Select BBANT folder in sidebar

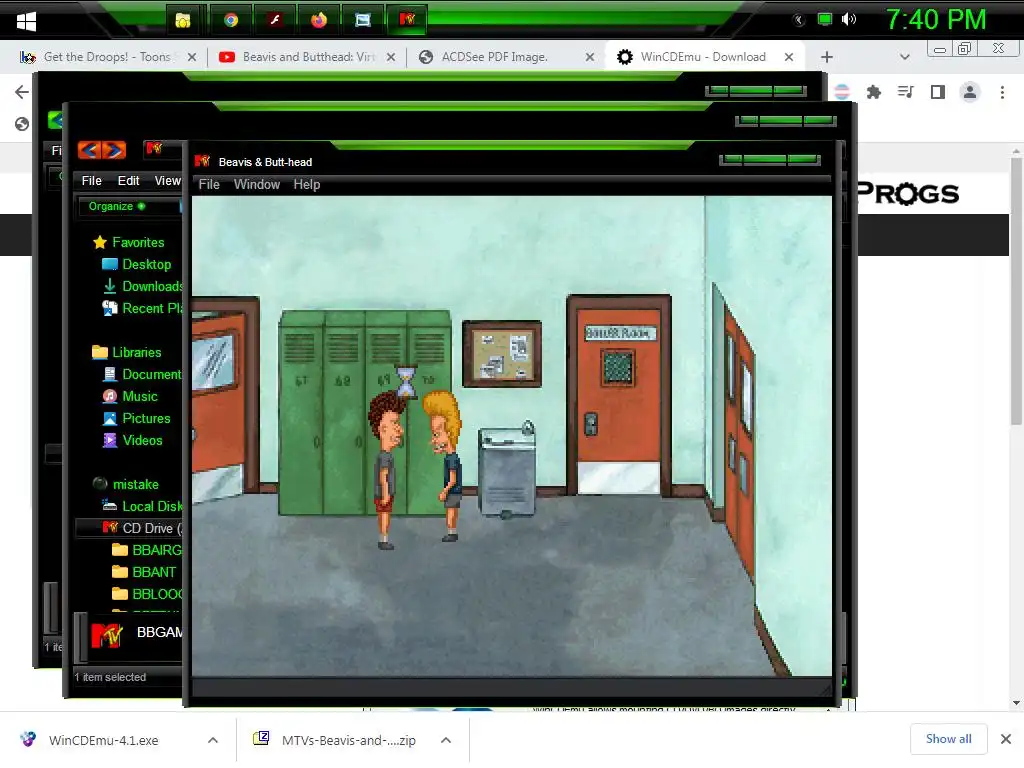coord(144,572)
